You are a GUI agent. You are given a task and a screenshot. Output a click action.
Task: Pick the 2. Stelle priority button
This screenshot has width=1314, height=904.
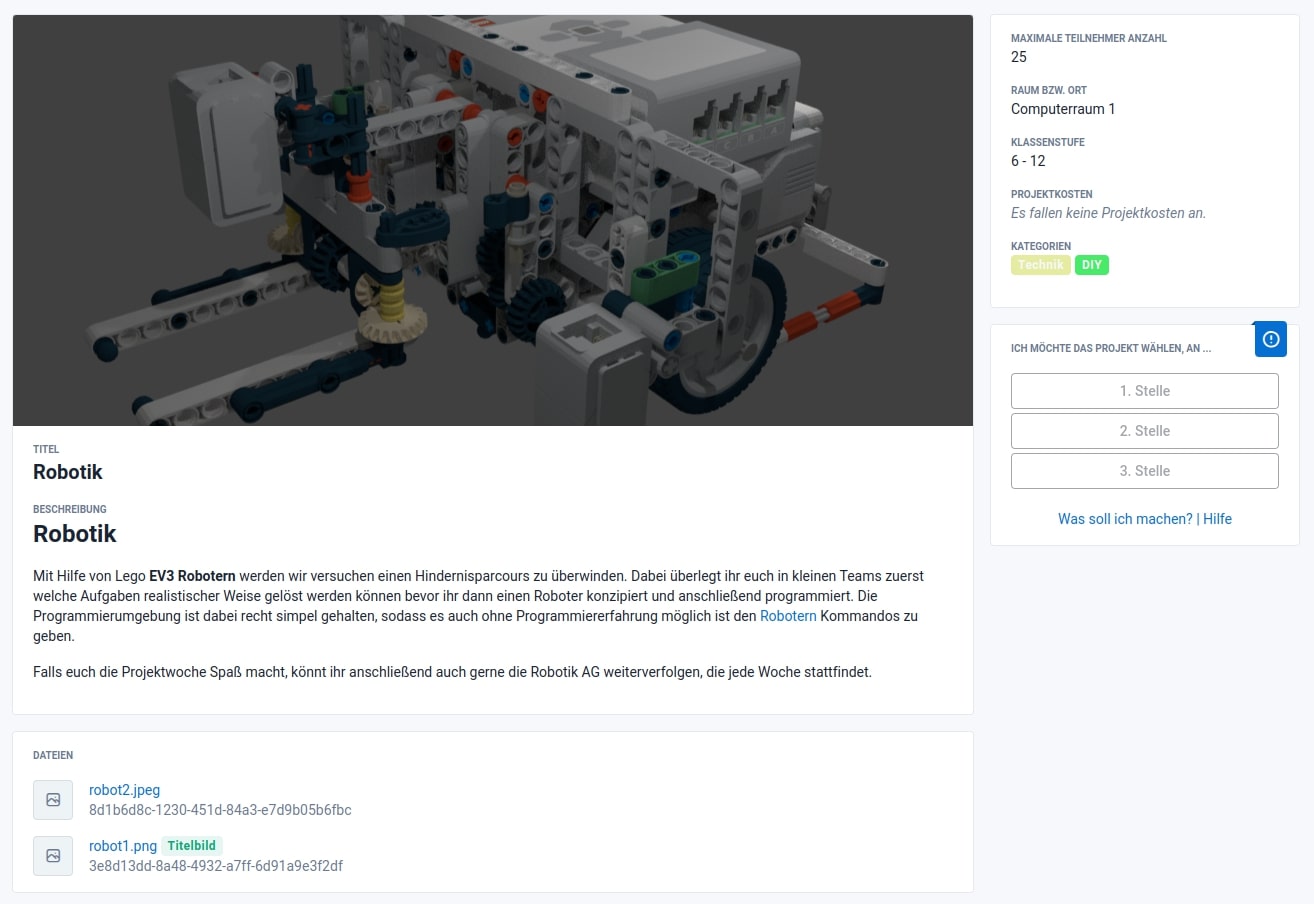[1144, 431]
